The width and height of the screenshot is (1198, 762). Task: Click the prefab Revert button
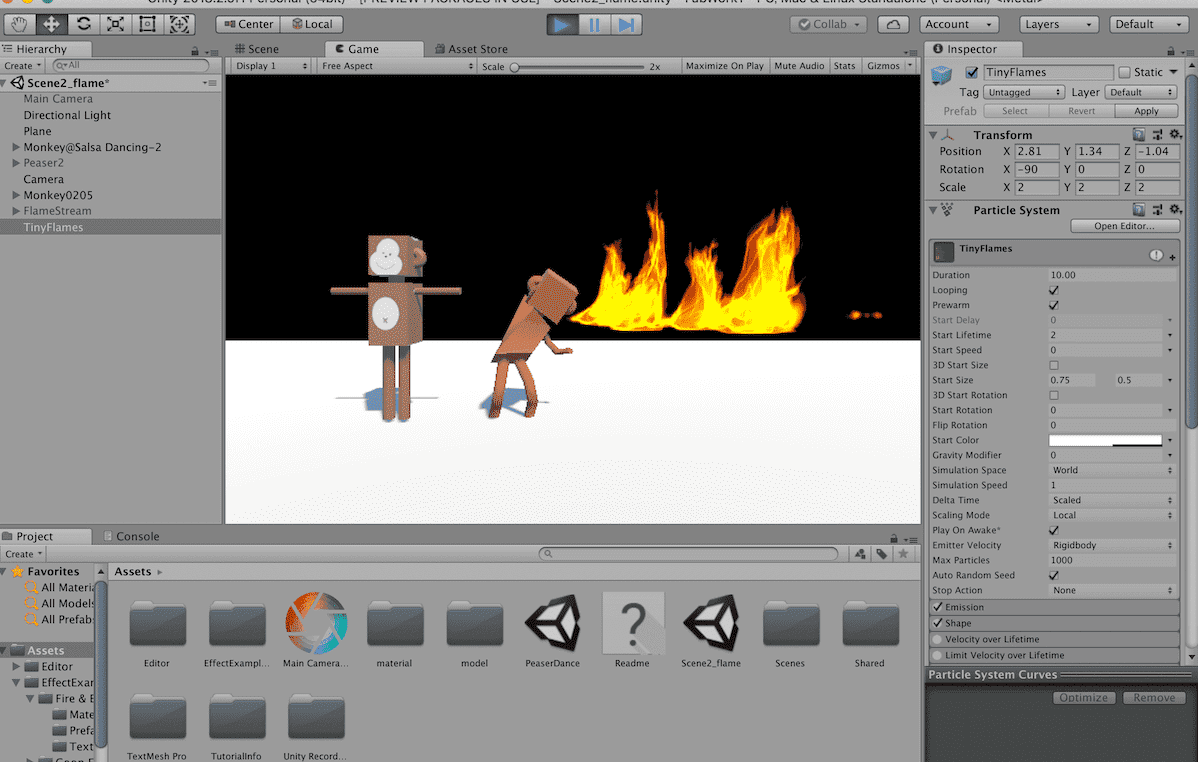pyautogui.click(x=1081, y=112)
